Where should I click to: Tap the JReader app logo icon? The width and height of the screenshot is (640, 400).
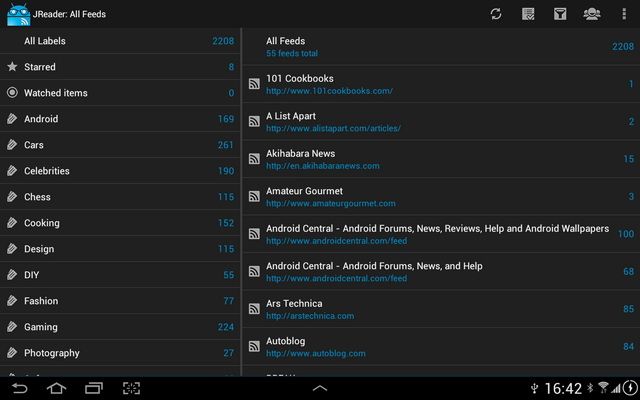[18, 15]
